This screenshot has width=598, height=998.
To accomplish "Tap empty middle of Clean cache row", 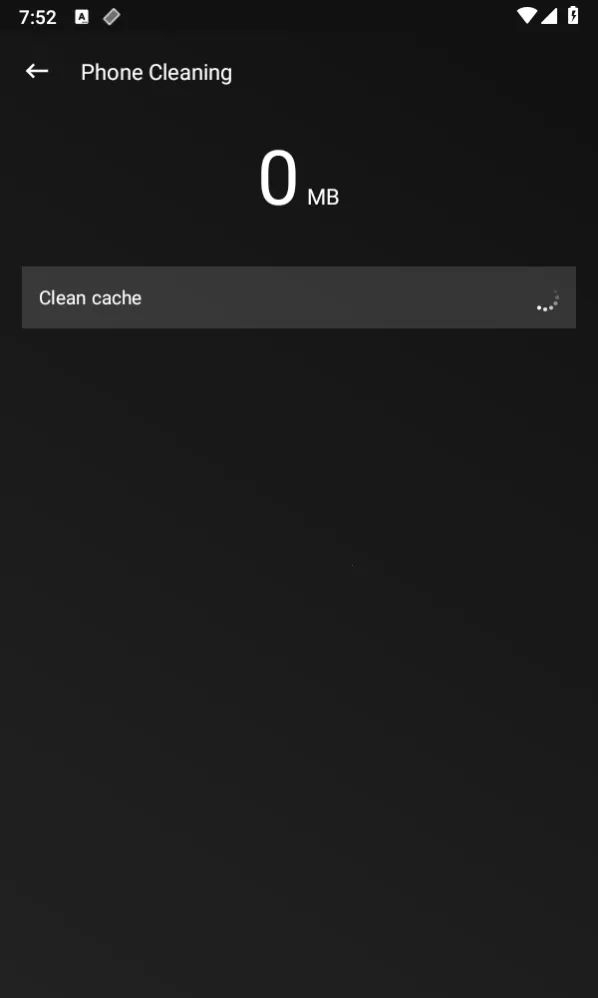I will (x=337, y=297).
